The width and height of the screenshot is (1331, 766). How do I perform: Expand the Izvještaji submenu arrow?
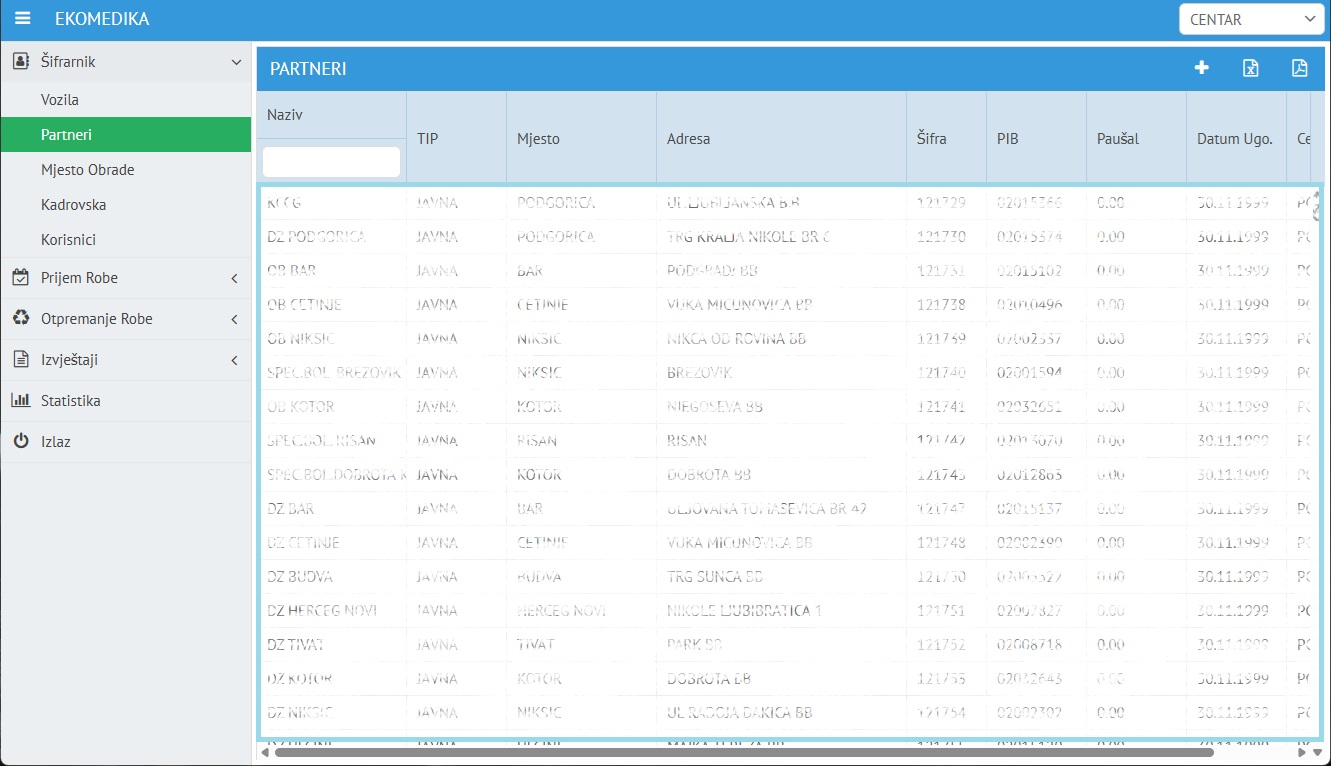pyautogui.click(x=234, y=360)
